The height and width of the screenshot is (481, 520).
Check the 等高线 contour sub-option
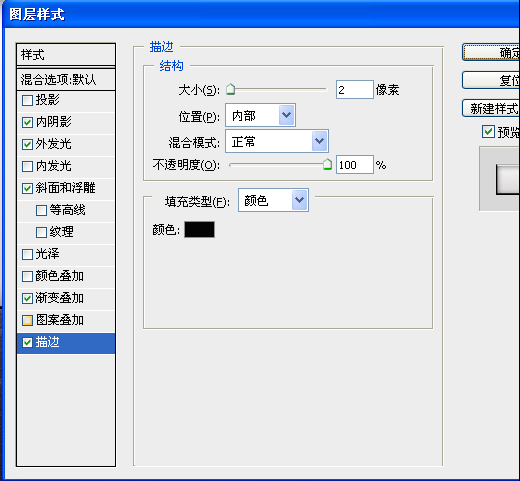41,210
